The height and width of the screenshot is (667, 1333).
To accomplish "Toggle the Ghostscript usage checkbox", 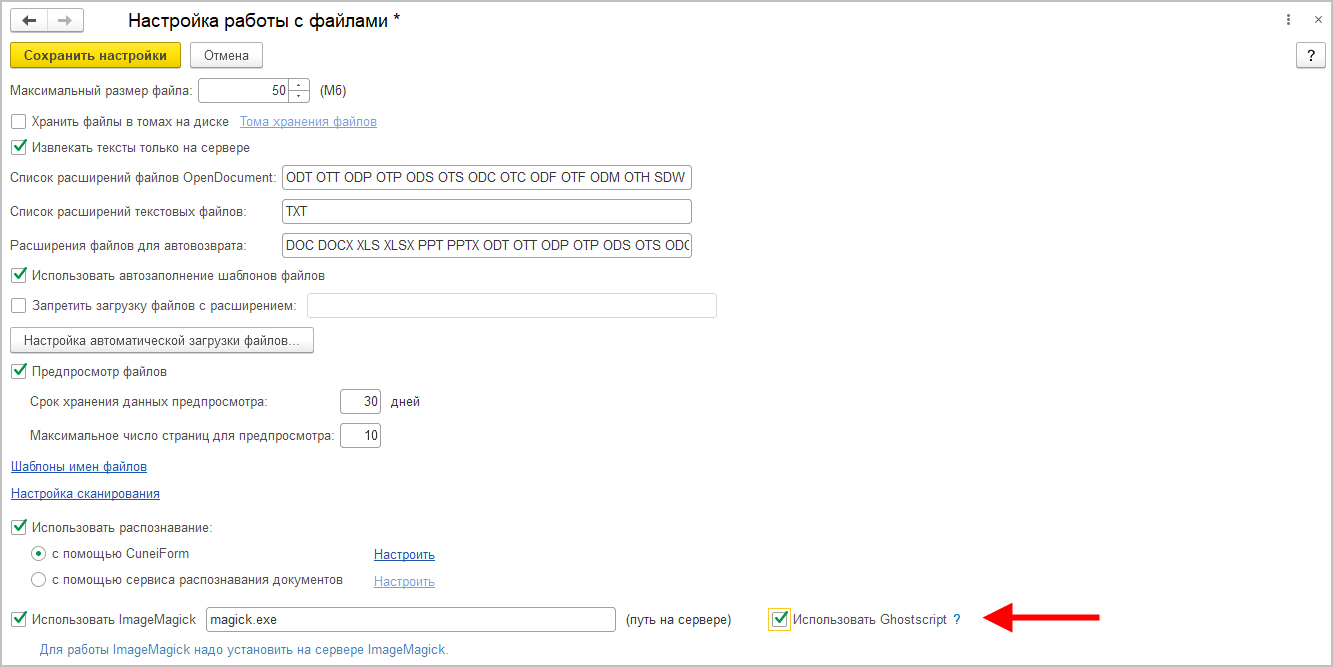I will (x=780, y=620).
